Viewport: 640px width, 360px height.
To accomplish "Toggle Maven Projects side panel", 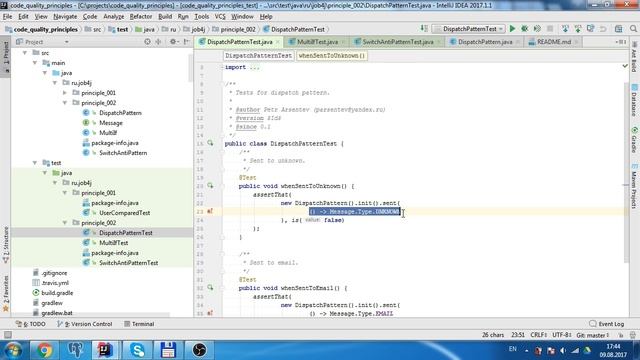I will coord(634,186).
